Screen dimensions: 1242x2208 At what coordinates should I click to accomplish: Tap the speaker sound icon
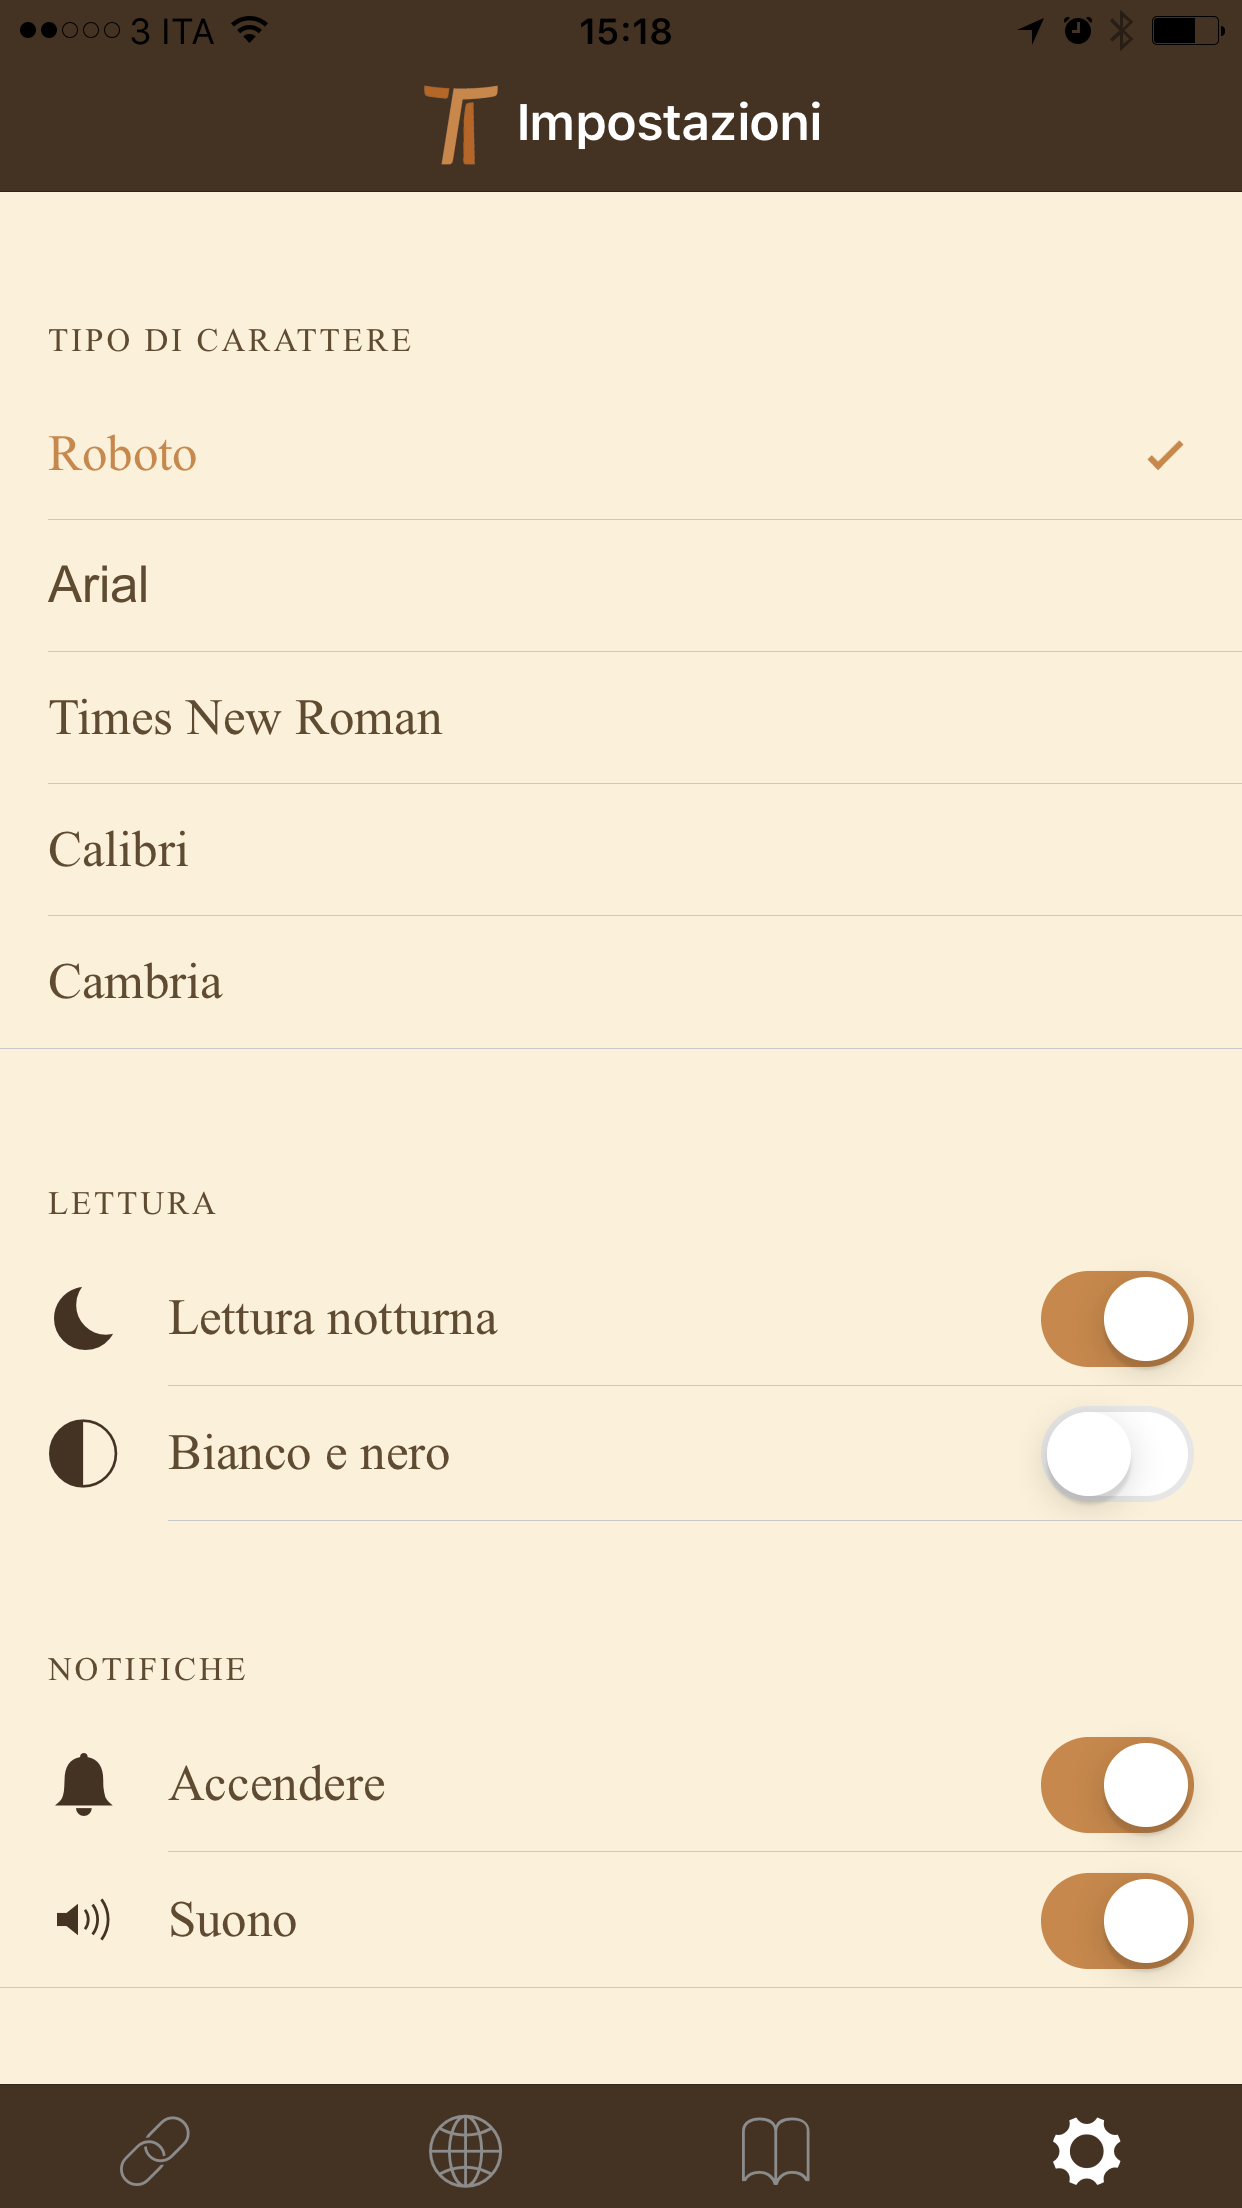click(84, 1920)
